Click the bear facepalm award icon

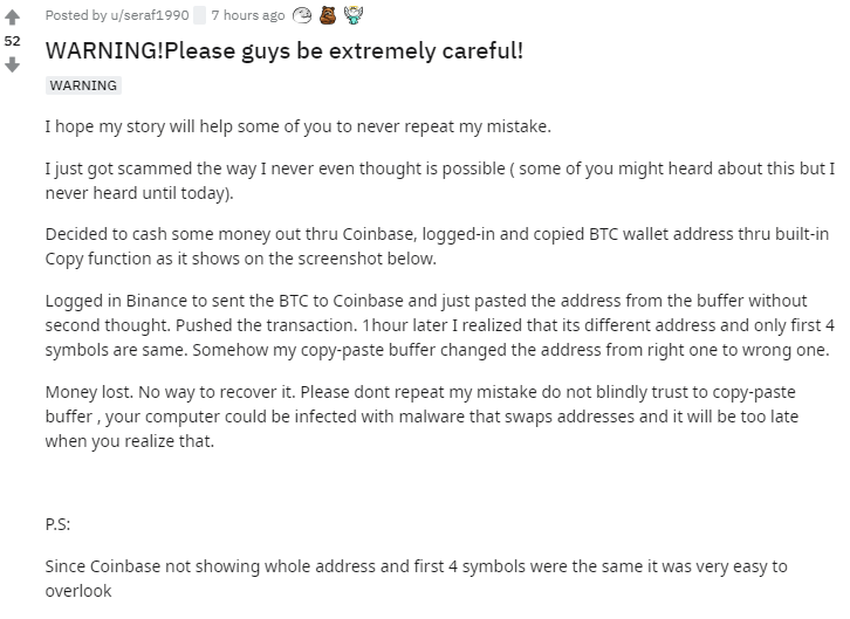point(327,15)
